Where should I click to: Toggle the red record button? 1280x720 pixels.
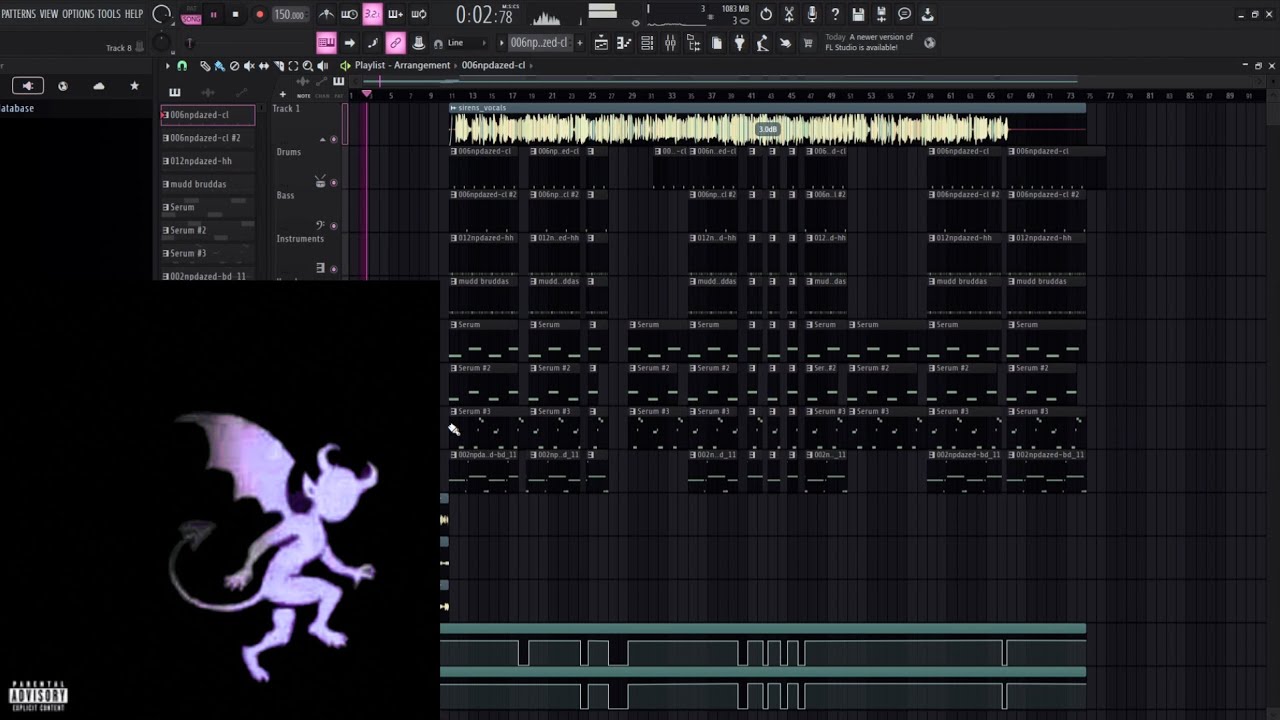coord(260,14)
